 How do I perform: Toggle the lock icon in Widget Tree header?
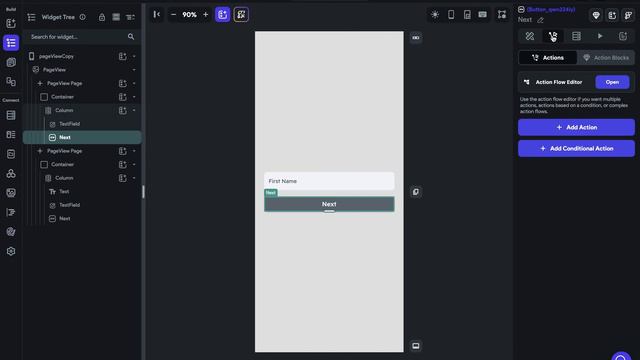102,17
